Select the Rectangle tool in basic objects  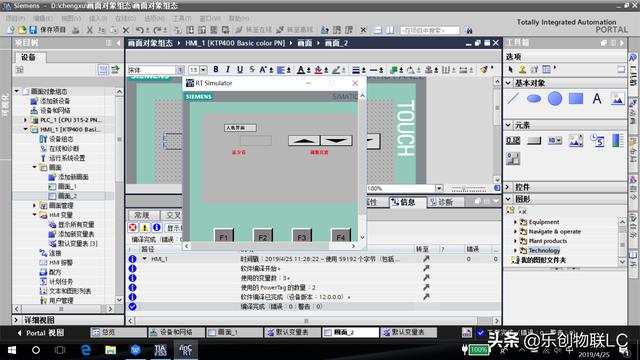576,98
